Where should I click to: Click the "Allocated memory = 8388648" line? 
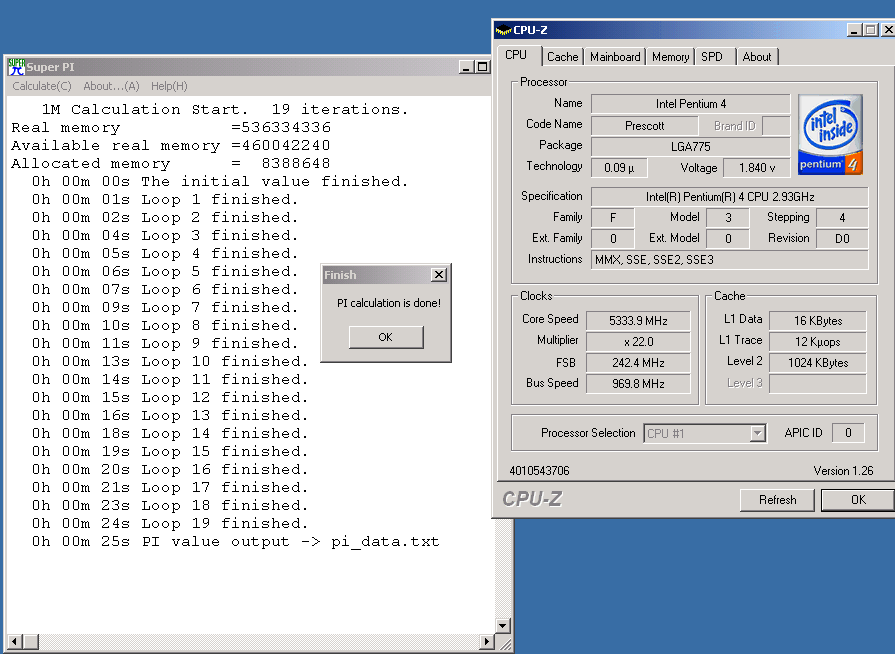point(171,163)
